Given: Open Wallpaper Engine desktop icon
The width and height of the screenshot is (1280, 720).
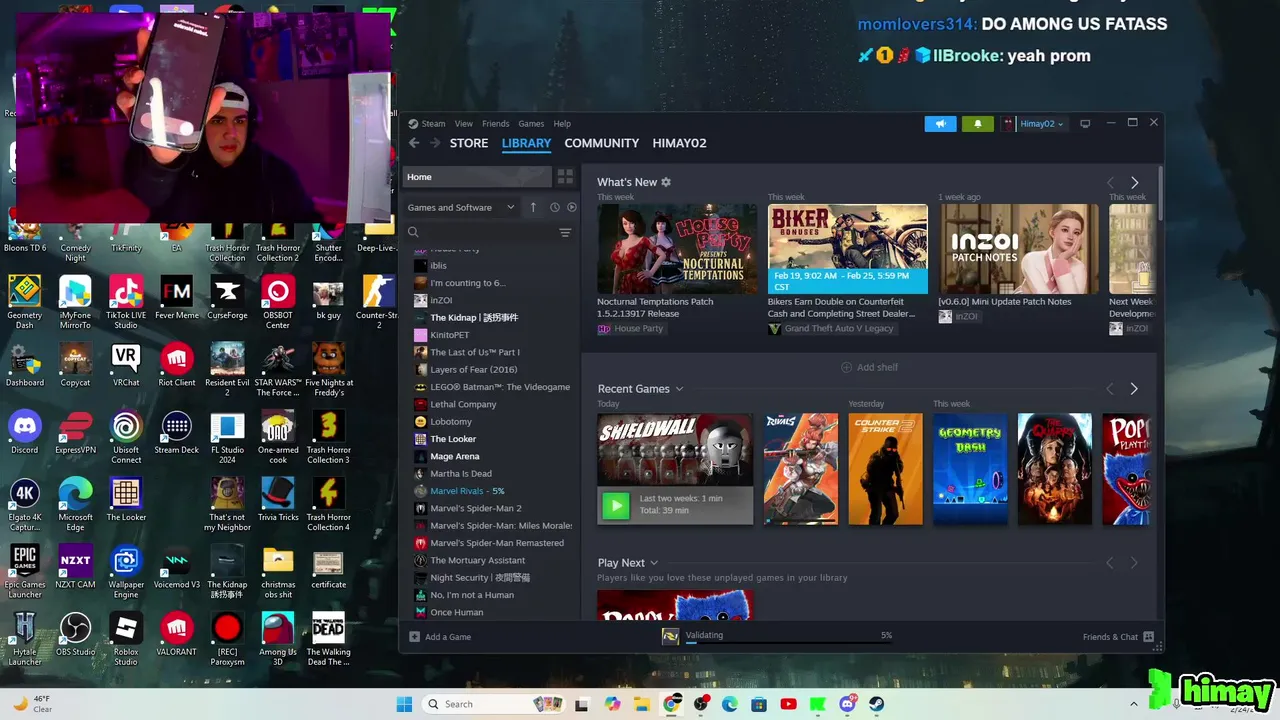Looking at the screenshot, I should (126, 572).
